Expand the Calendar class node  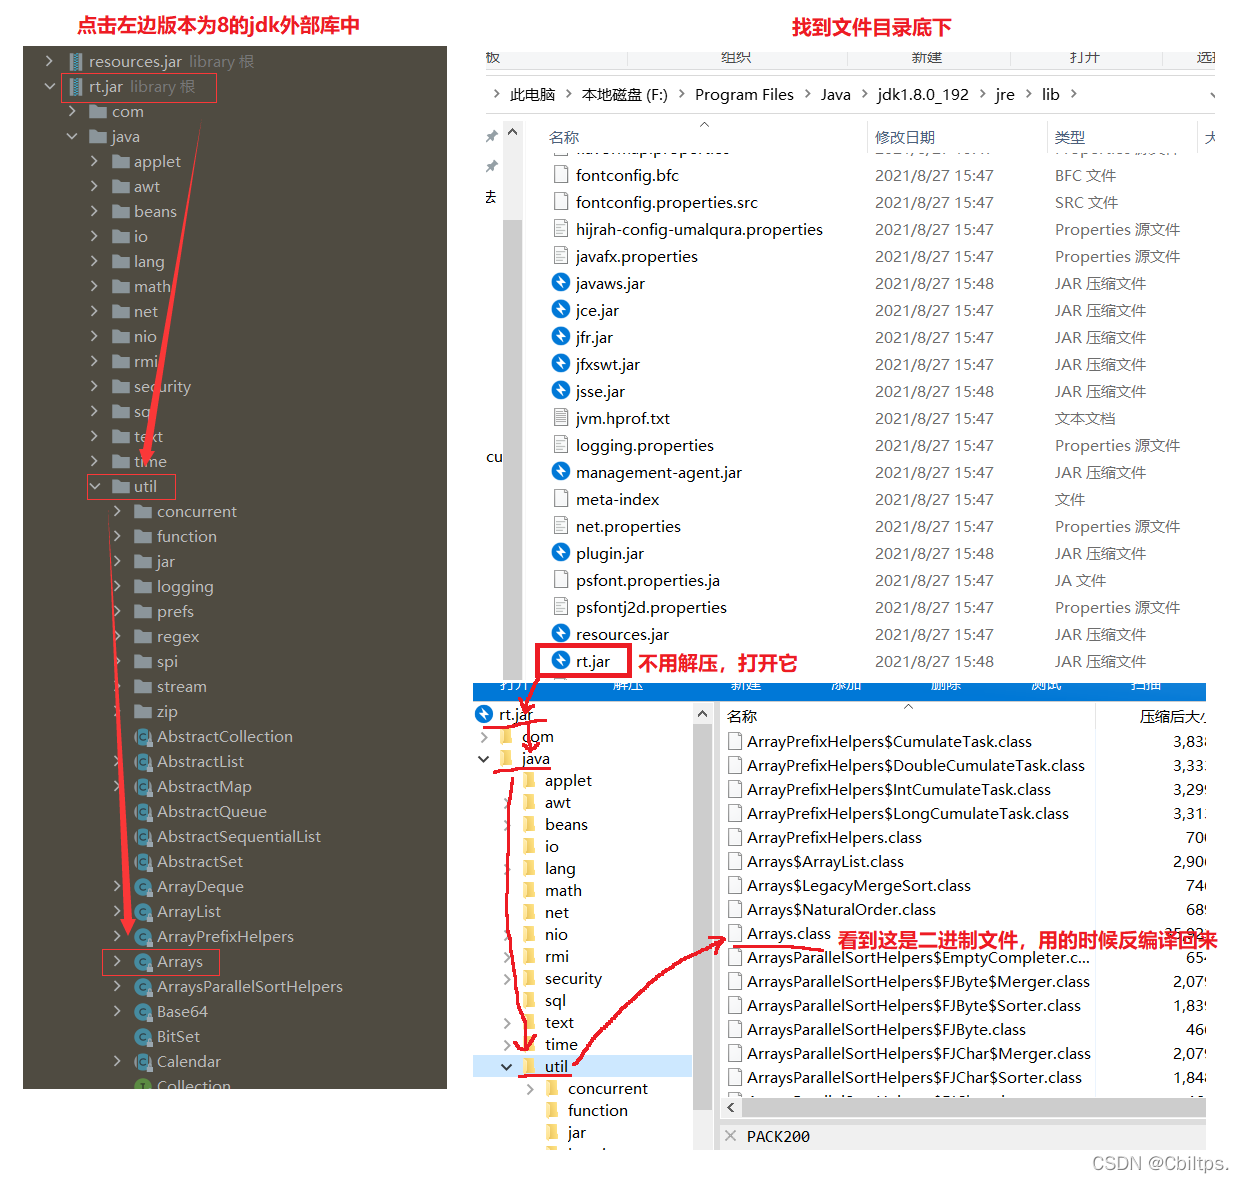117,1062
